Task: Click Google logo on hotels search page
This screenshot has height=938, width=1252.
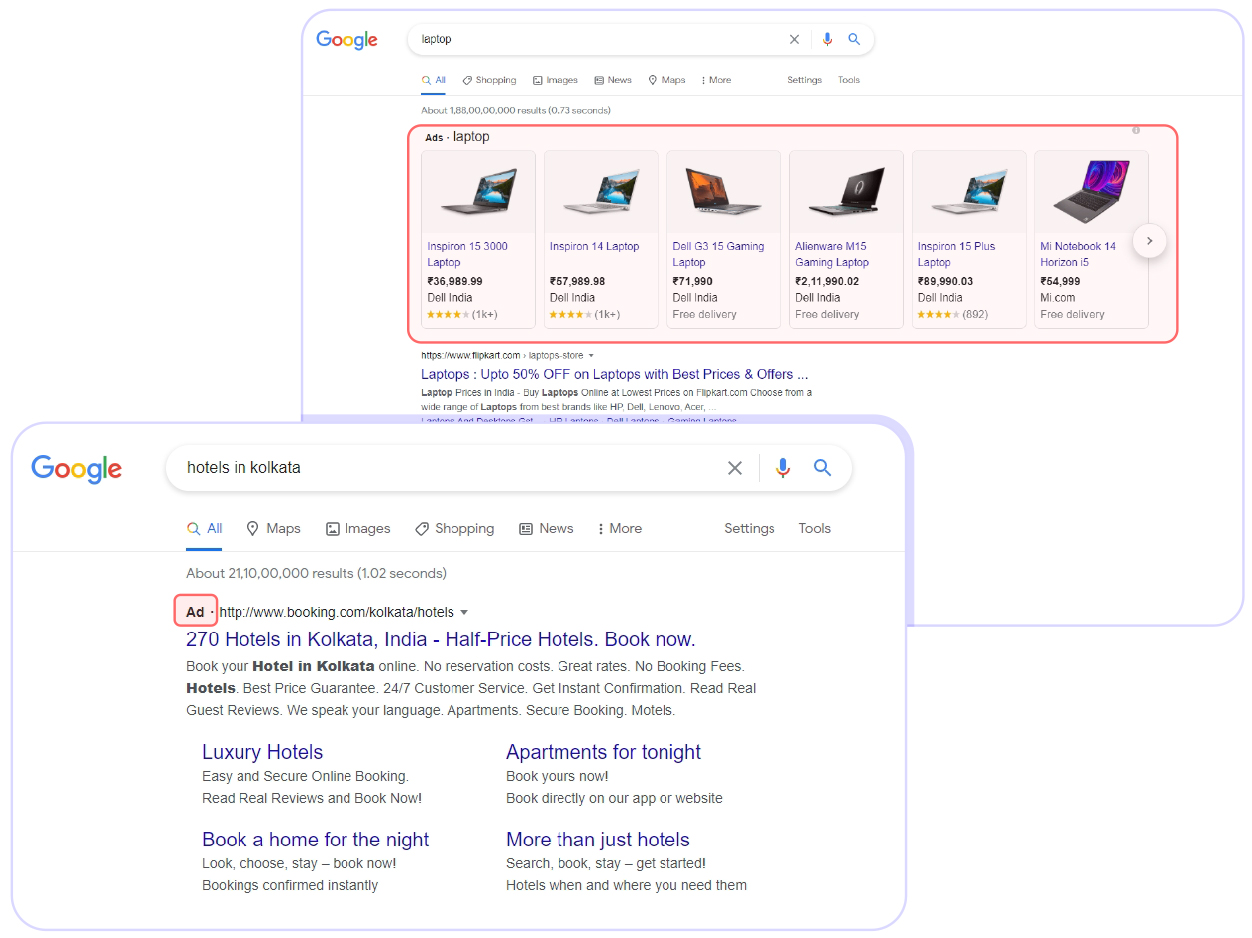Action: (76, 468)
